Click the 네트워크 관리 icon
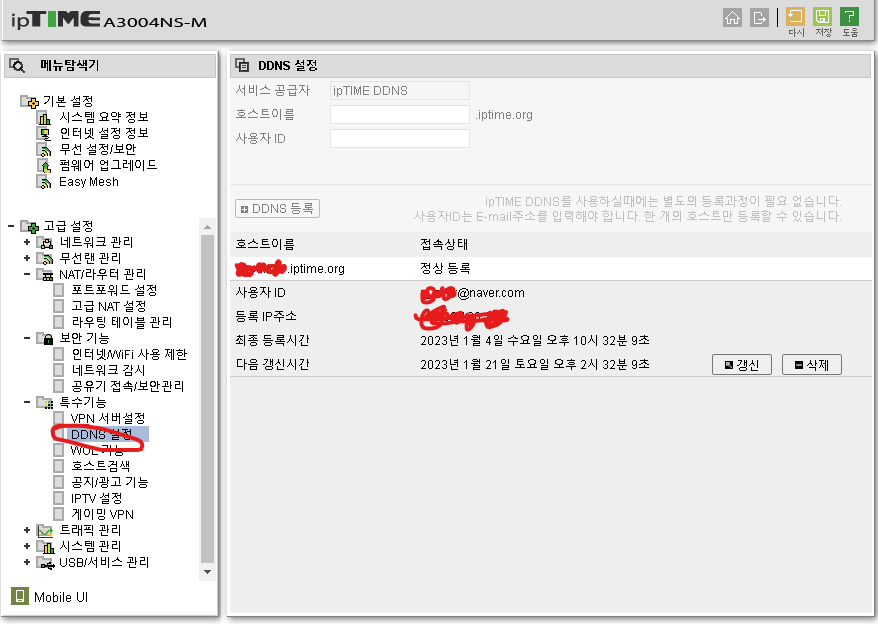The width and height of the screenshot is (878, 627). point(45,242)
